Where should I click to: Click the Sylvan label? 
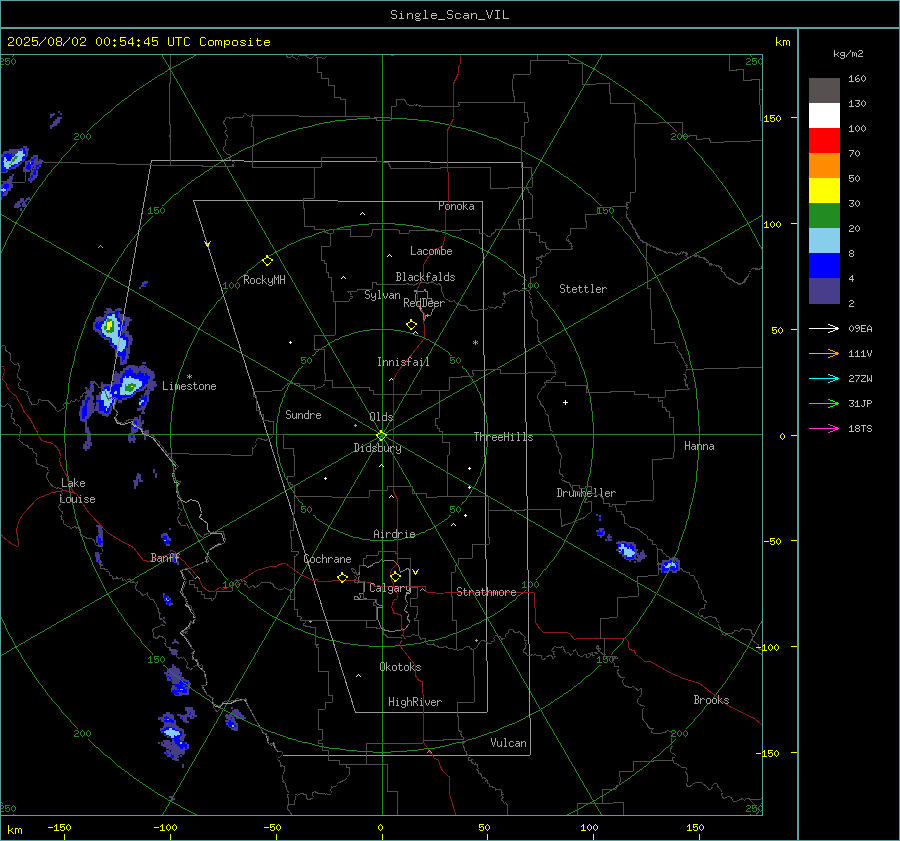(382, 295)
